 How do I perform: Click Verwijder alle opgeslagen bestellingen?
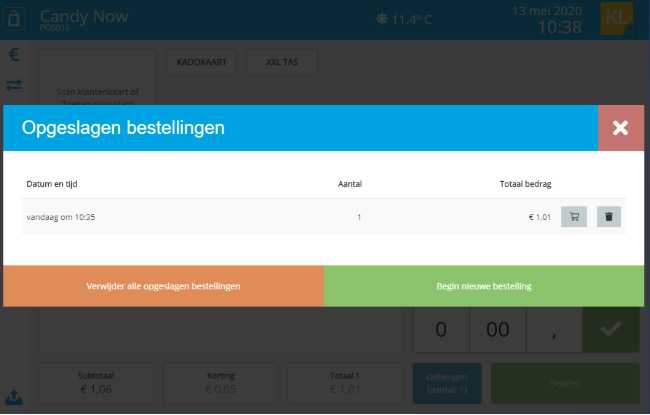pos(163,286)
